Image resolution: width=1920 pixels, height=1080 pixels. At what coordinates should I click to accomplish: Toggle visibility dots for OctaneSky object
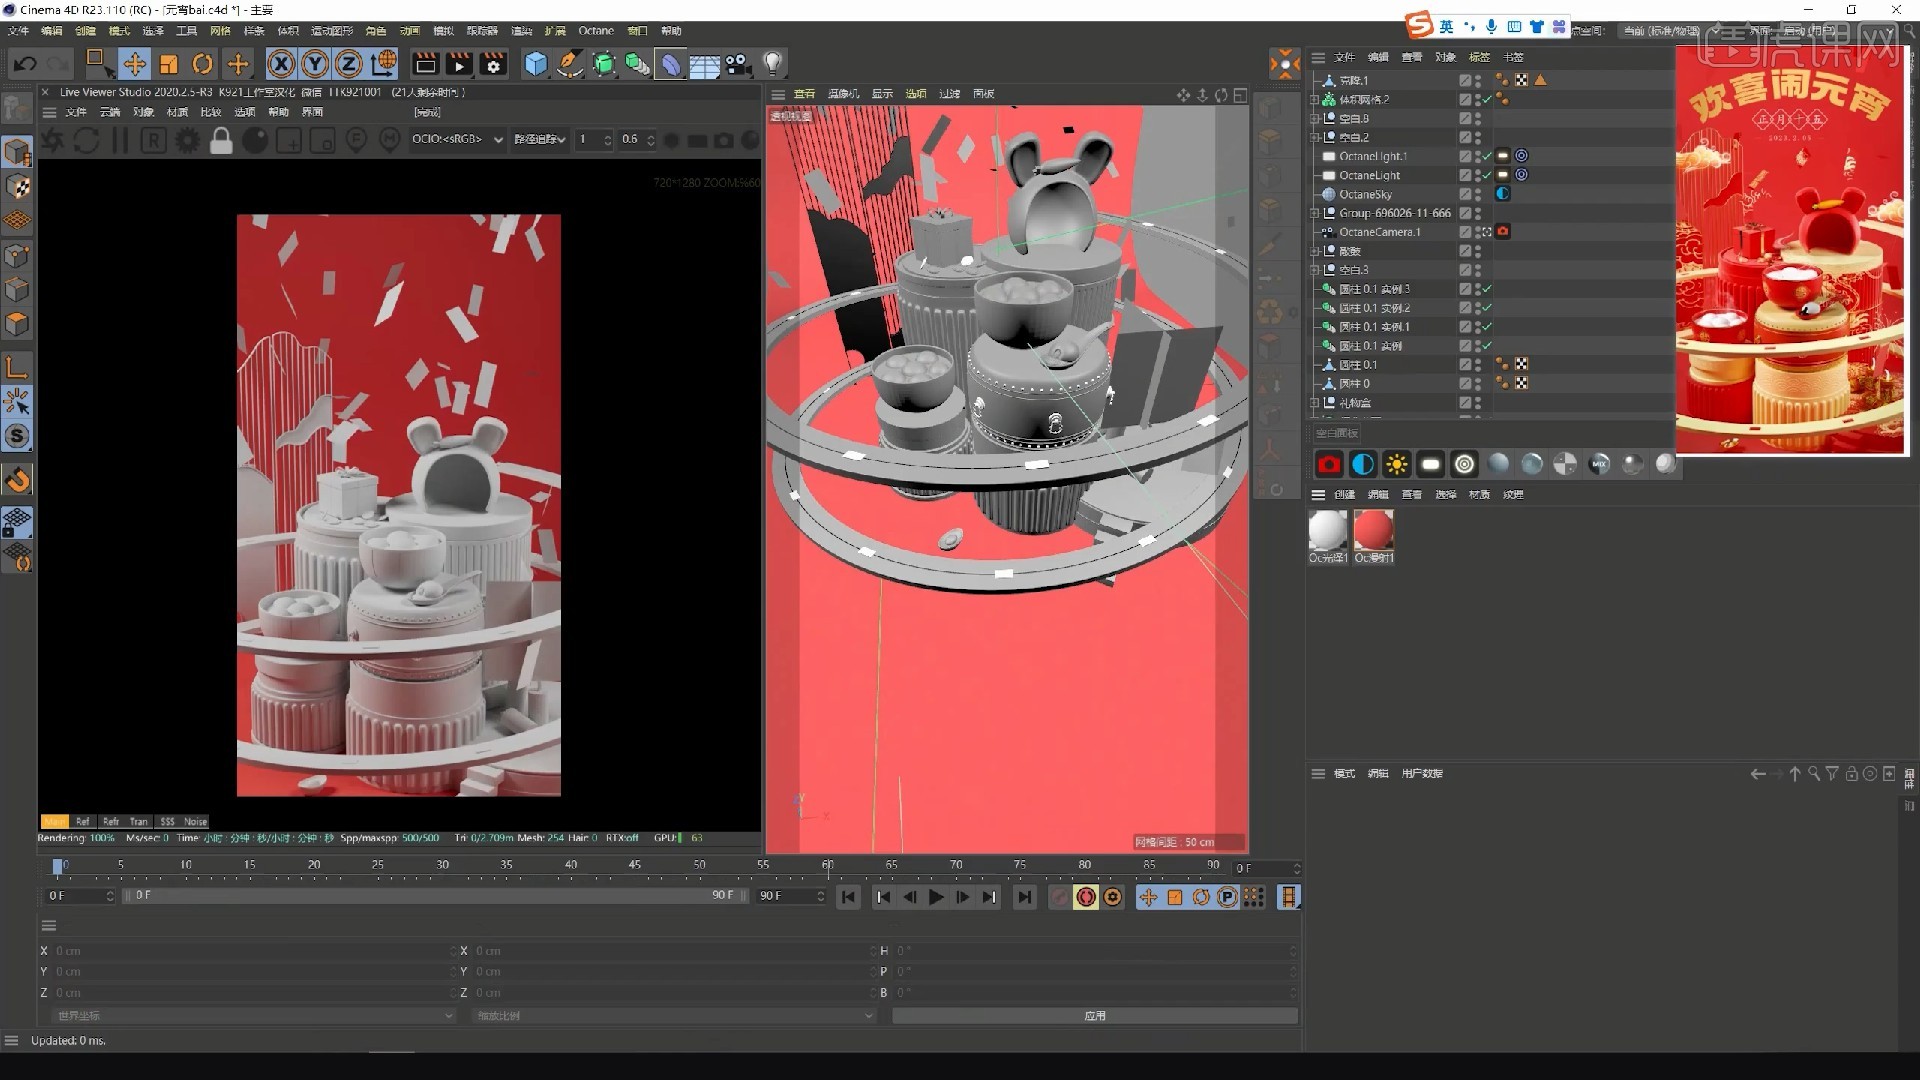1478,194
